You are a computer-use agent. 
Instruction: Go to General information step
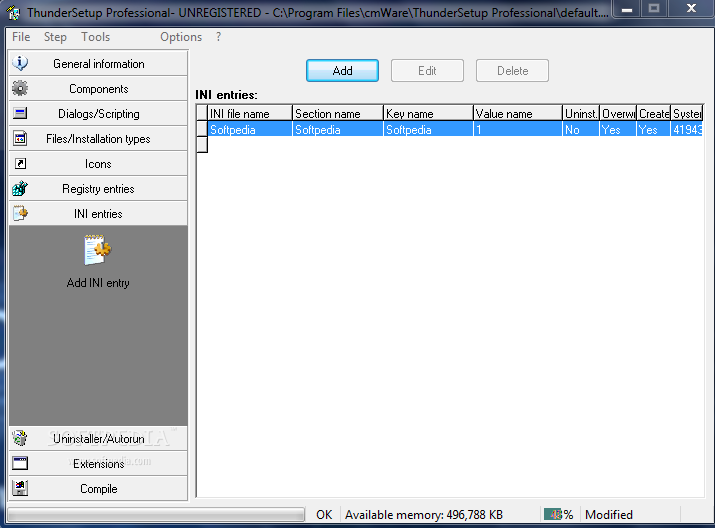(98, 63)
